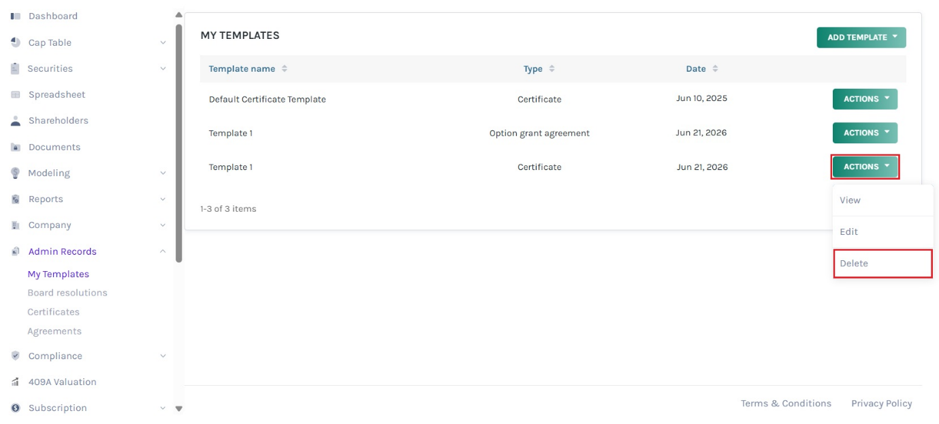
Task: Sort by Template name column arrows
Action: click(284, 69)
